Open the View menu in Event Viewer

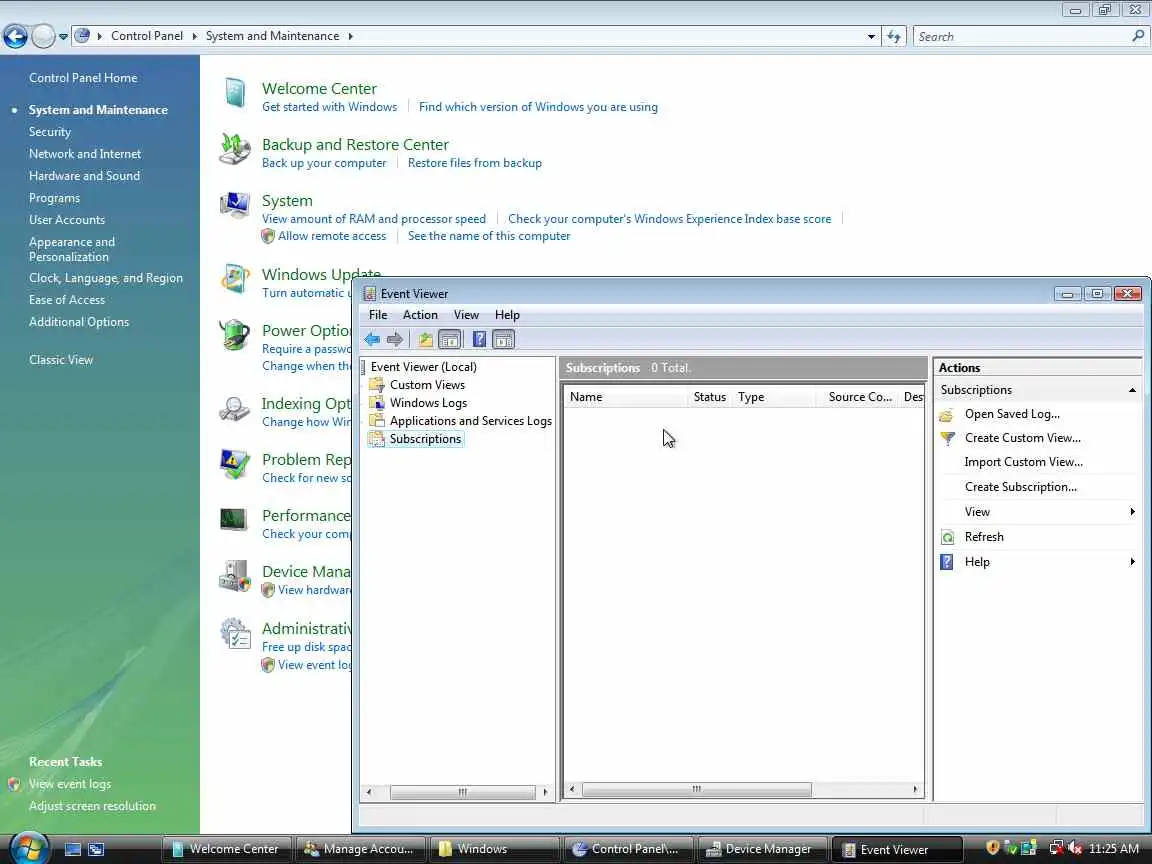click(x=466, y=315)
